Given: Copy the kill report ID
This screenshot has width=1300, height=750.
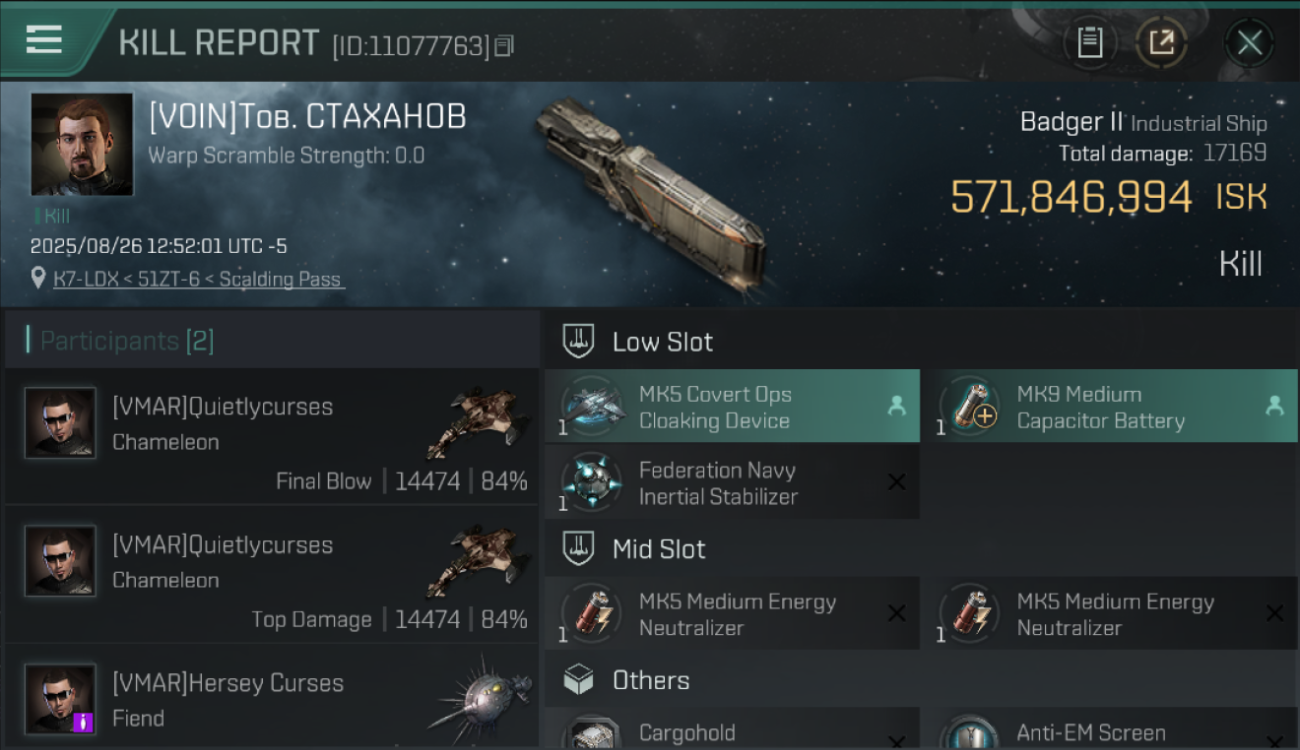Looking at the screenshot, I should click(x=505, y=45).
